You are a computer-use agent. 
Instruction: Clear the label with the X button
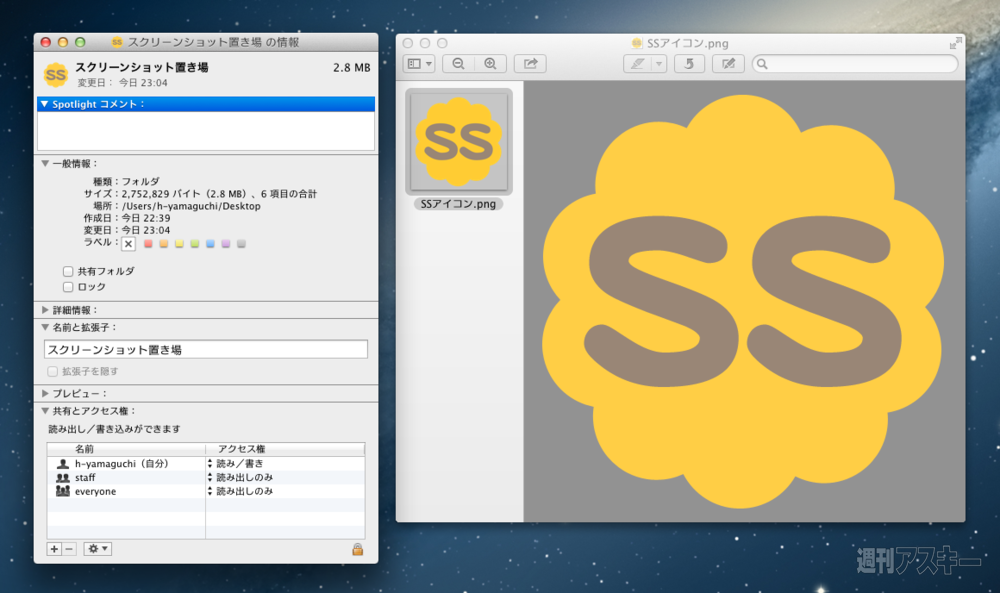tap(128, 244)
